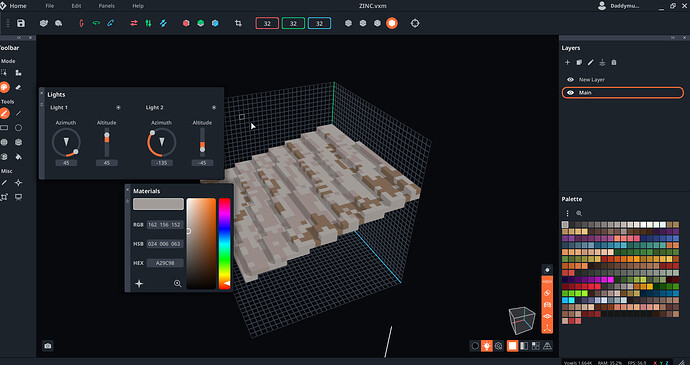
Task: Select the orange pencil tool
Action: [x=4, y=114]
